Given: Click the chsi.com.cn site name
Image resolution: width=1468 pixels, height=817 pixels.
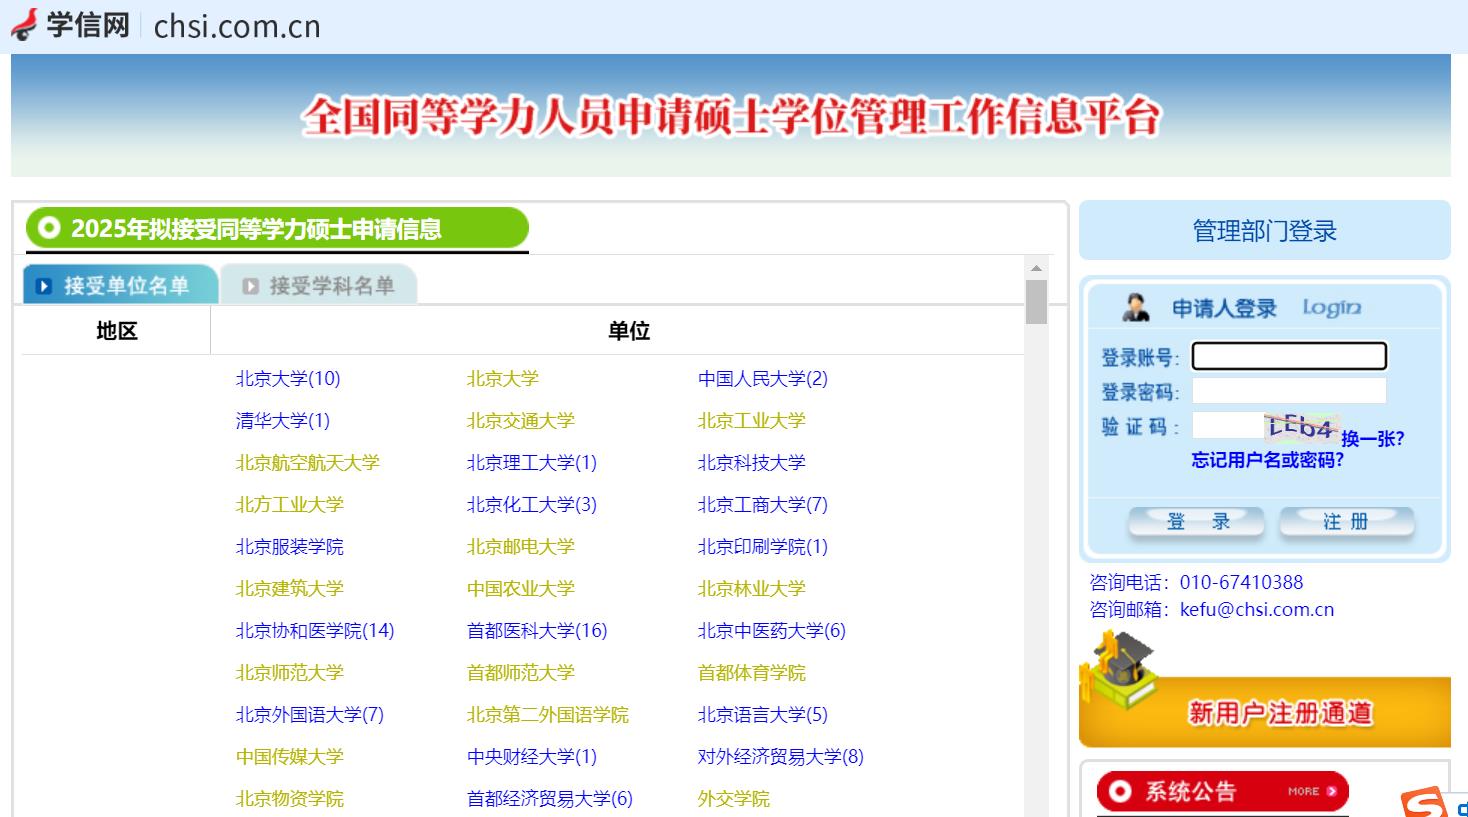Looking at the screenshot, I should tap(237, 26).
